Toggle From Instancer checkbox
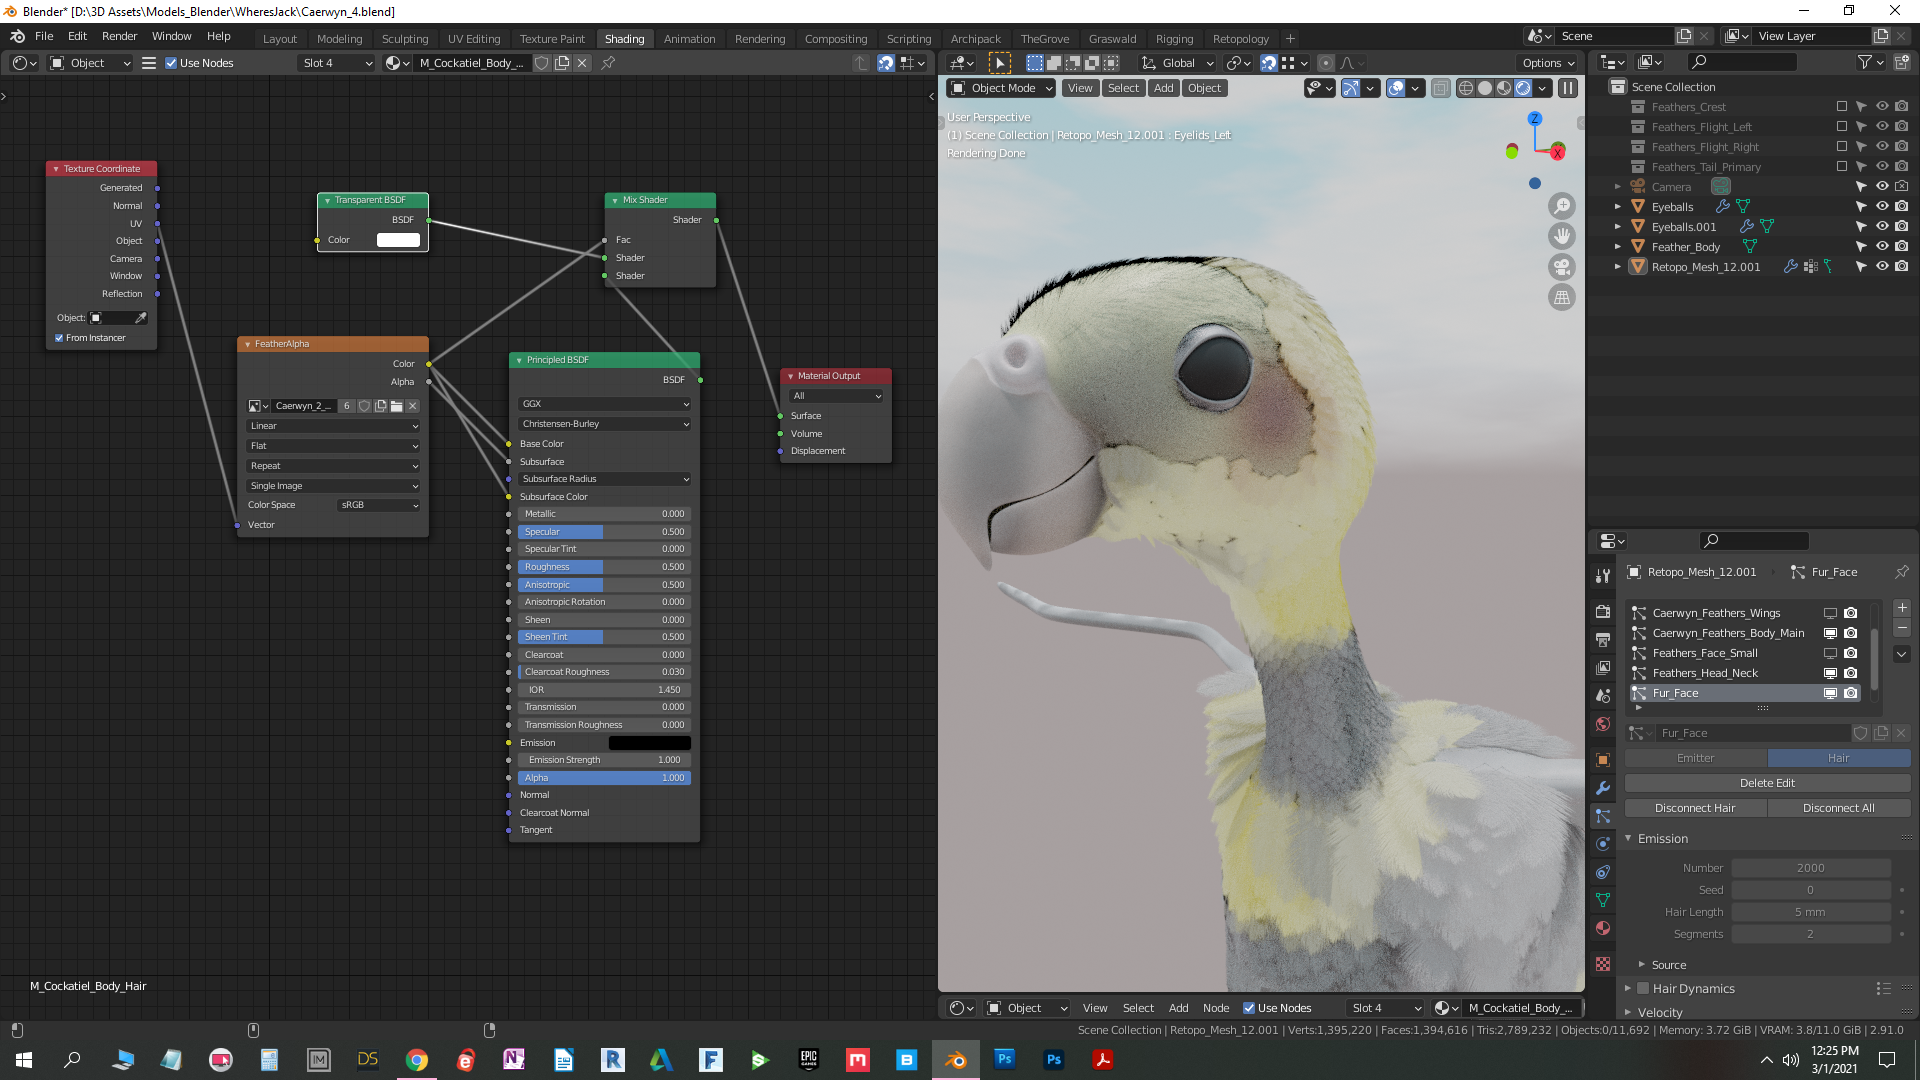1920x1080 pixels. coord(59,338)
